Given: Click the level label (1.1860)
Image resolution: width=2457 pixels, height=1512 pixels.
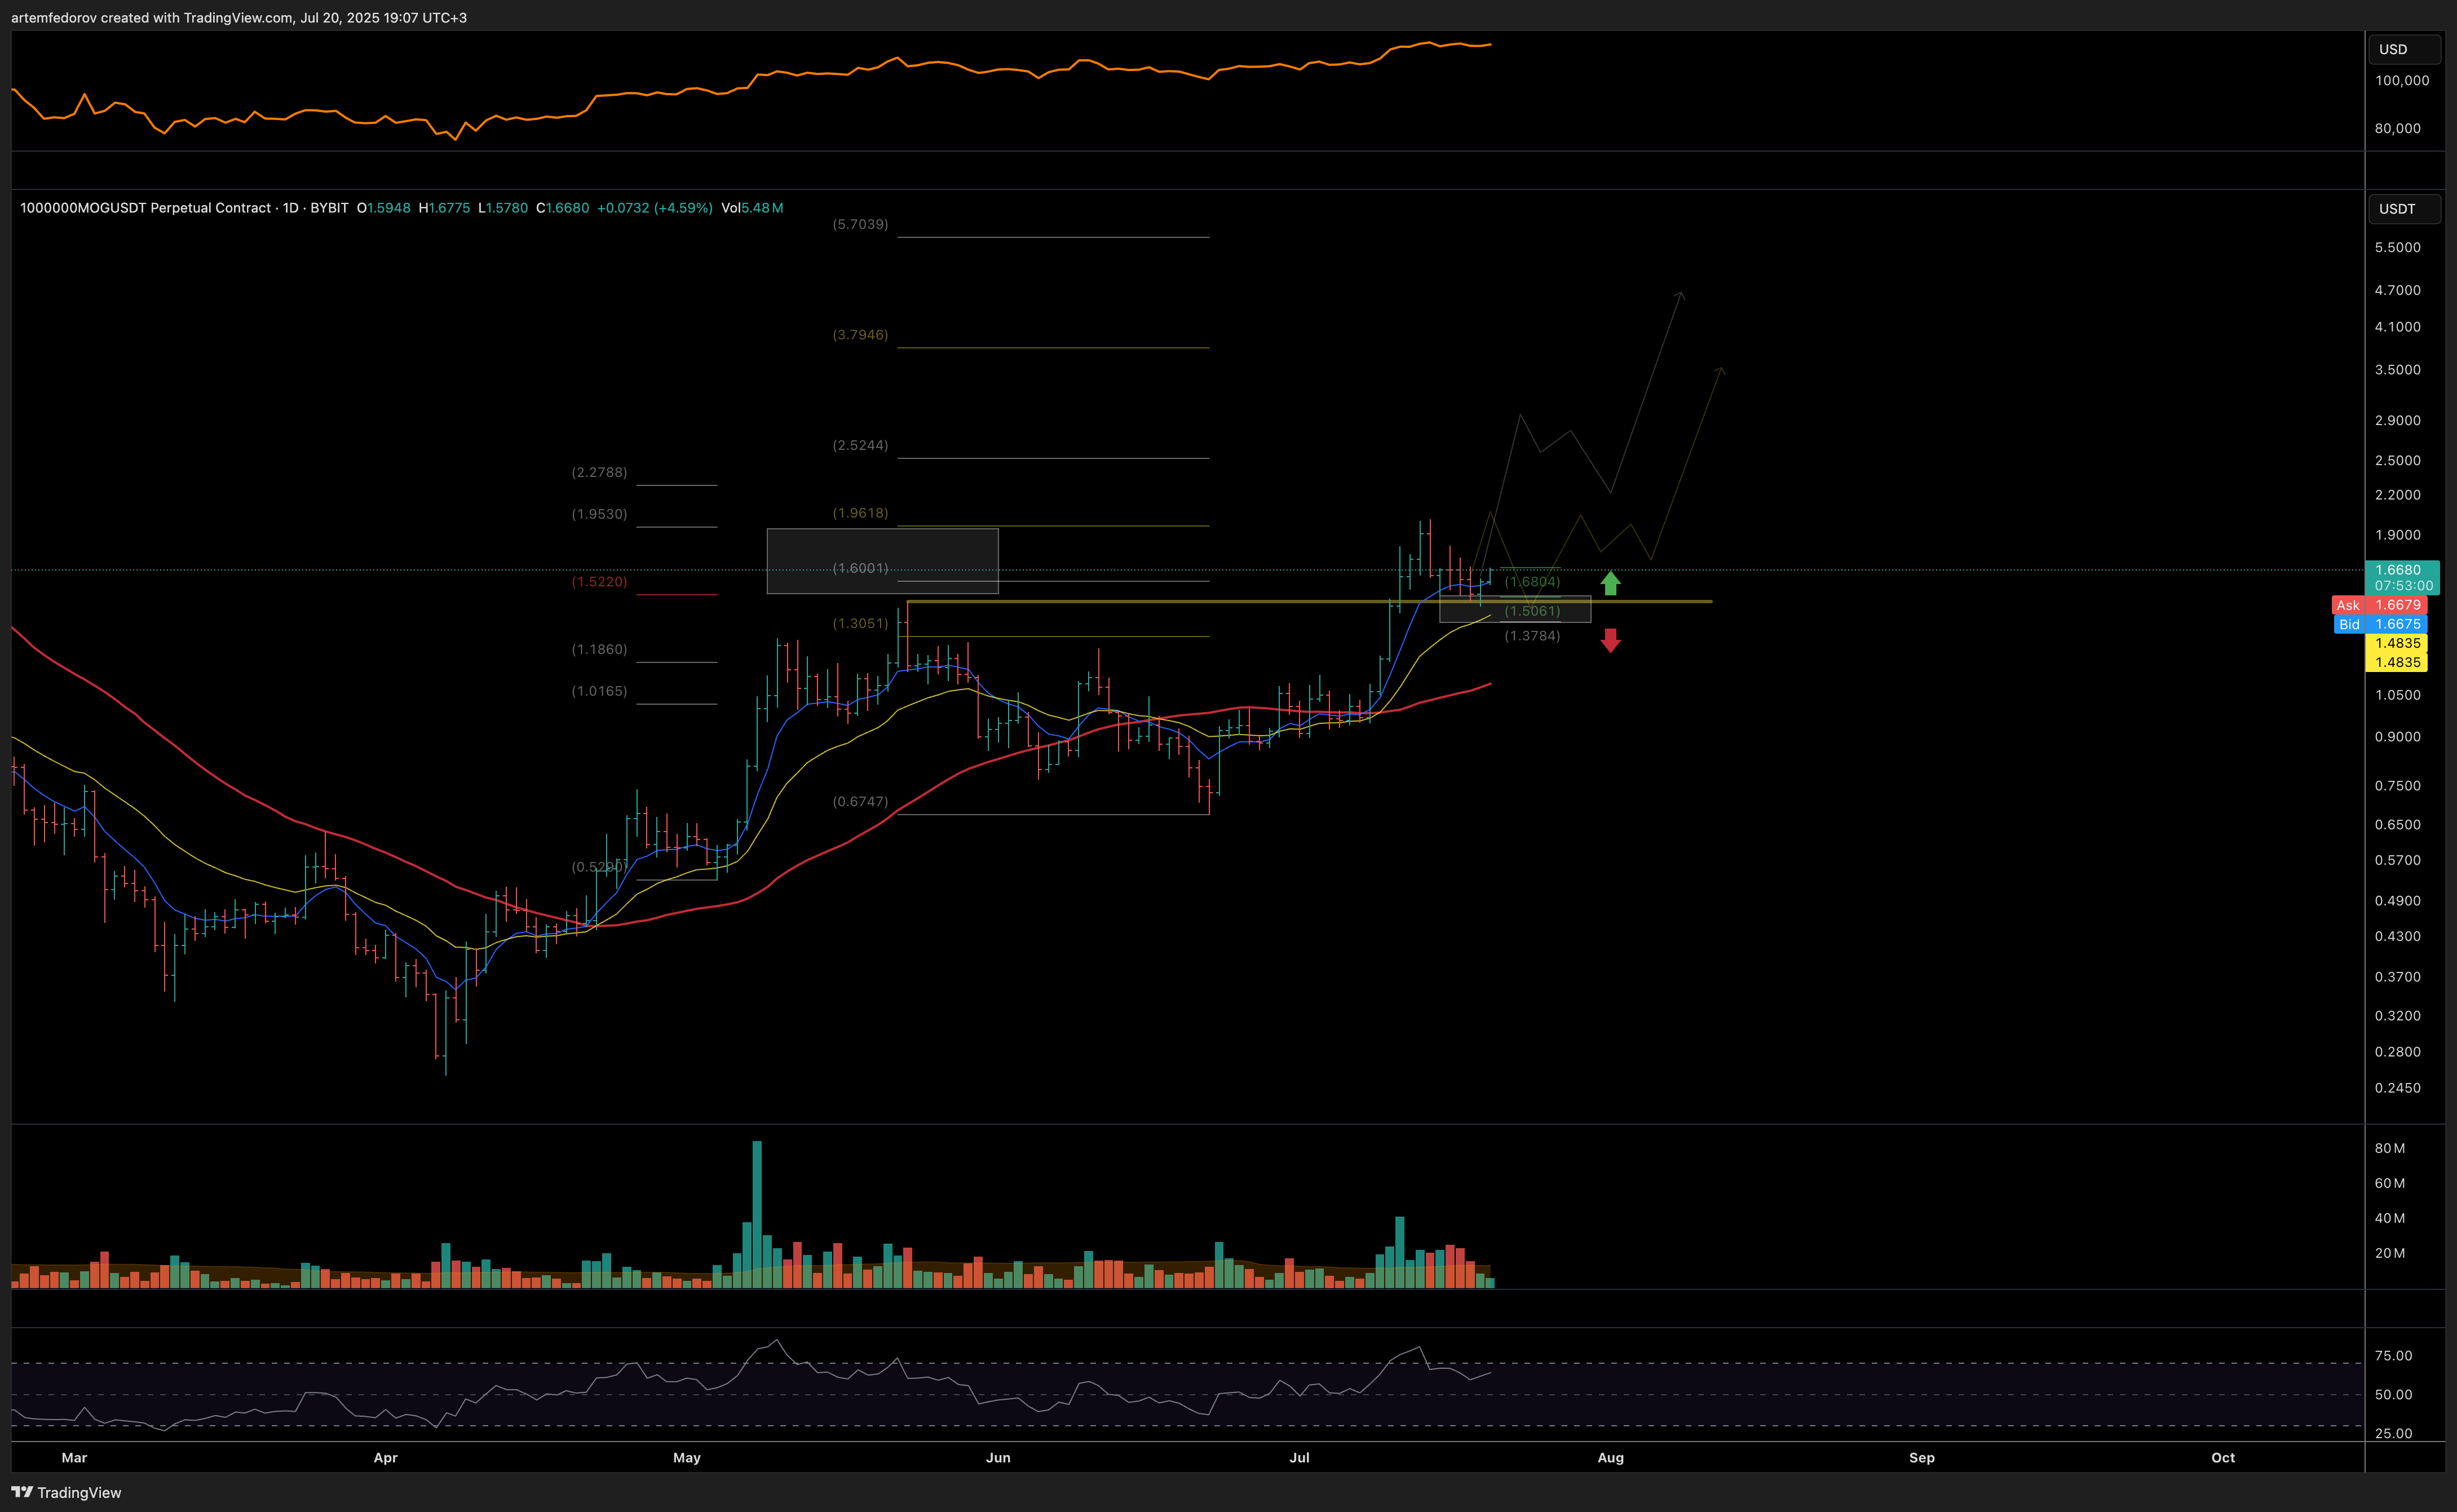Looking at the screenshot, I should 599,650.
